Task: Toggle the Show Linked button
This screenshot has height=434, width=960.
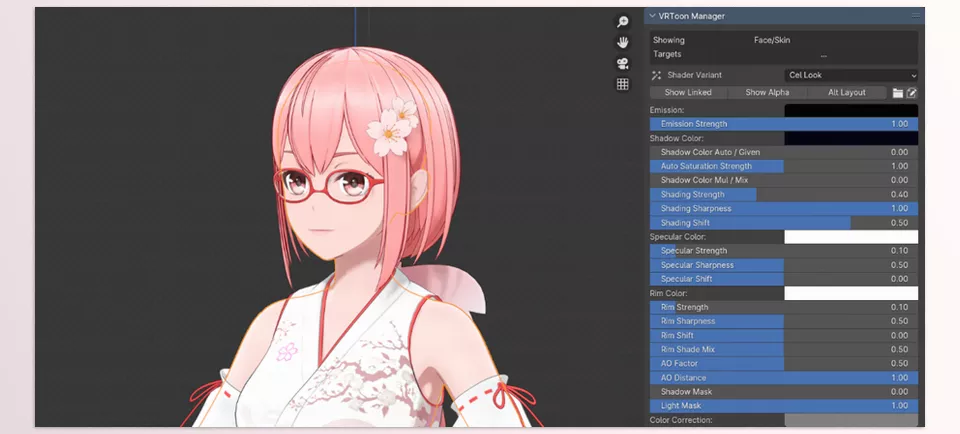Action: pyautogui.click(x=688, y=92)
